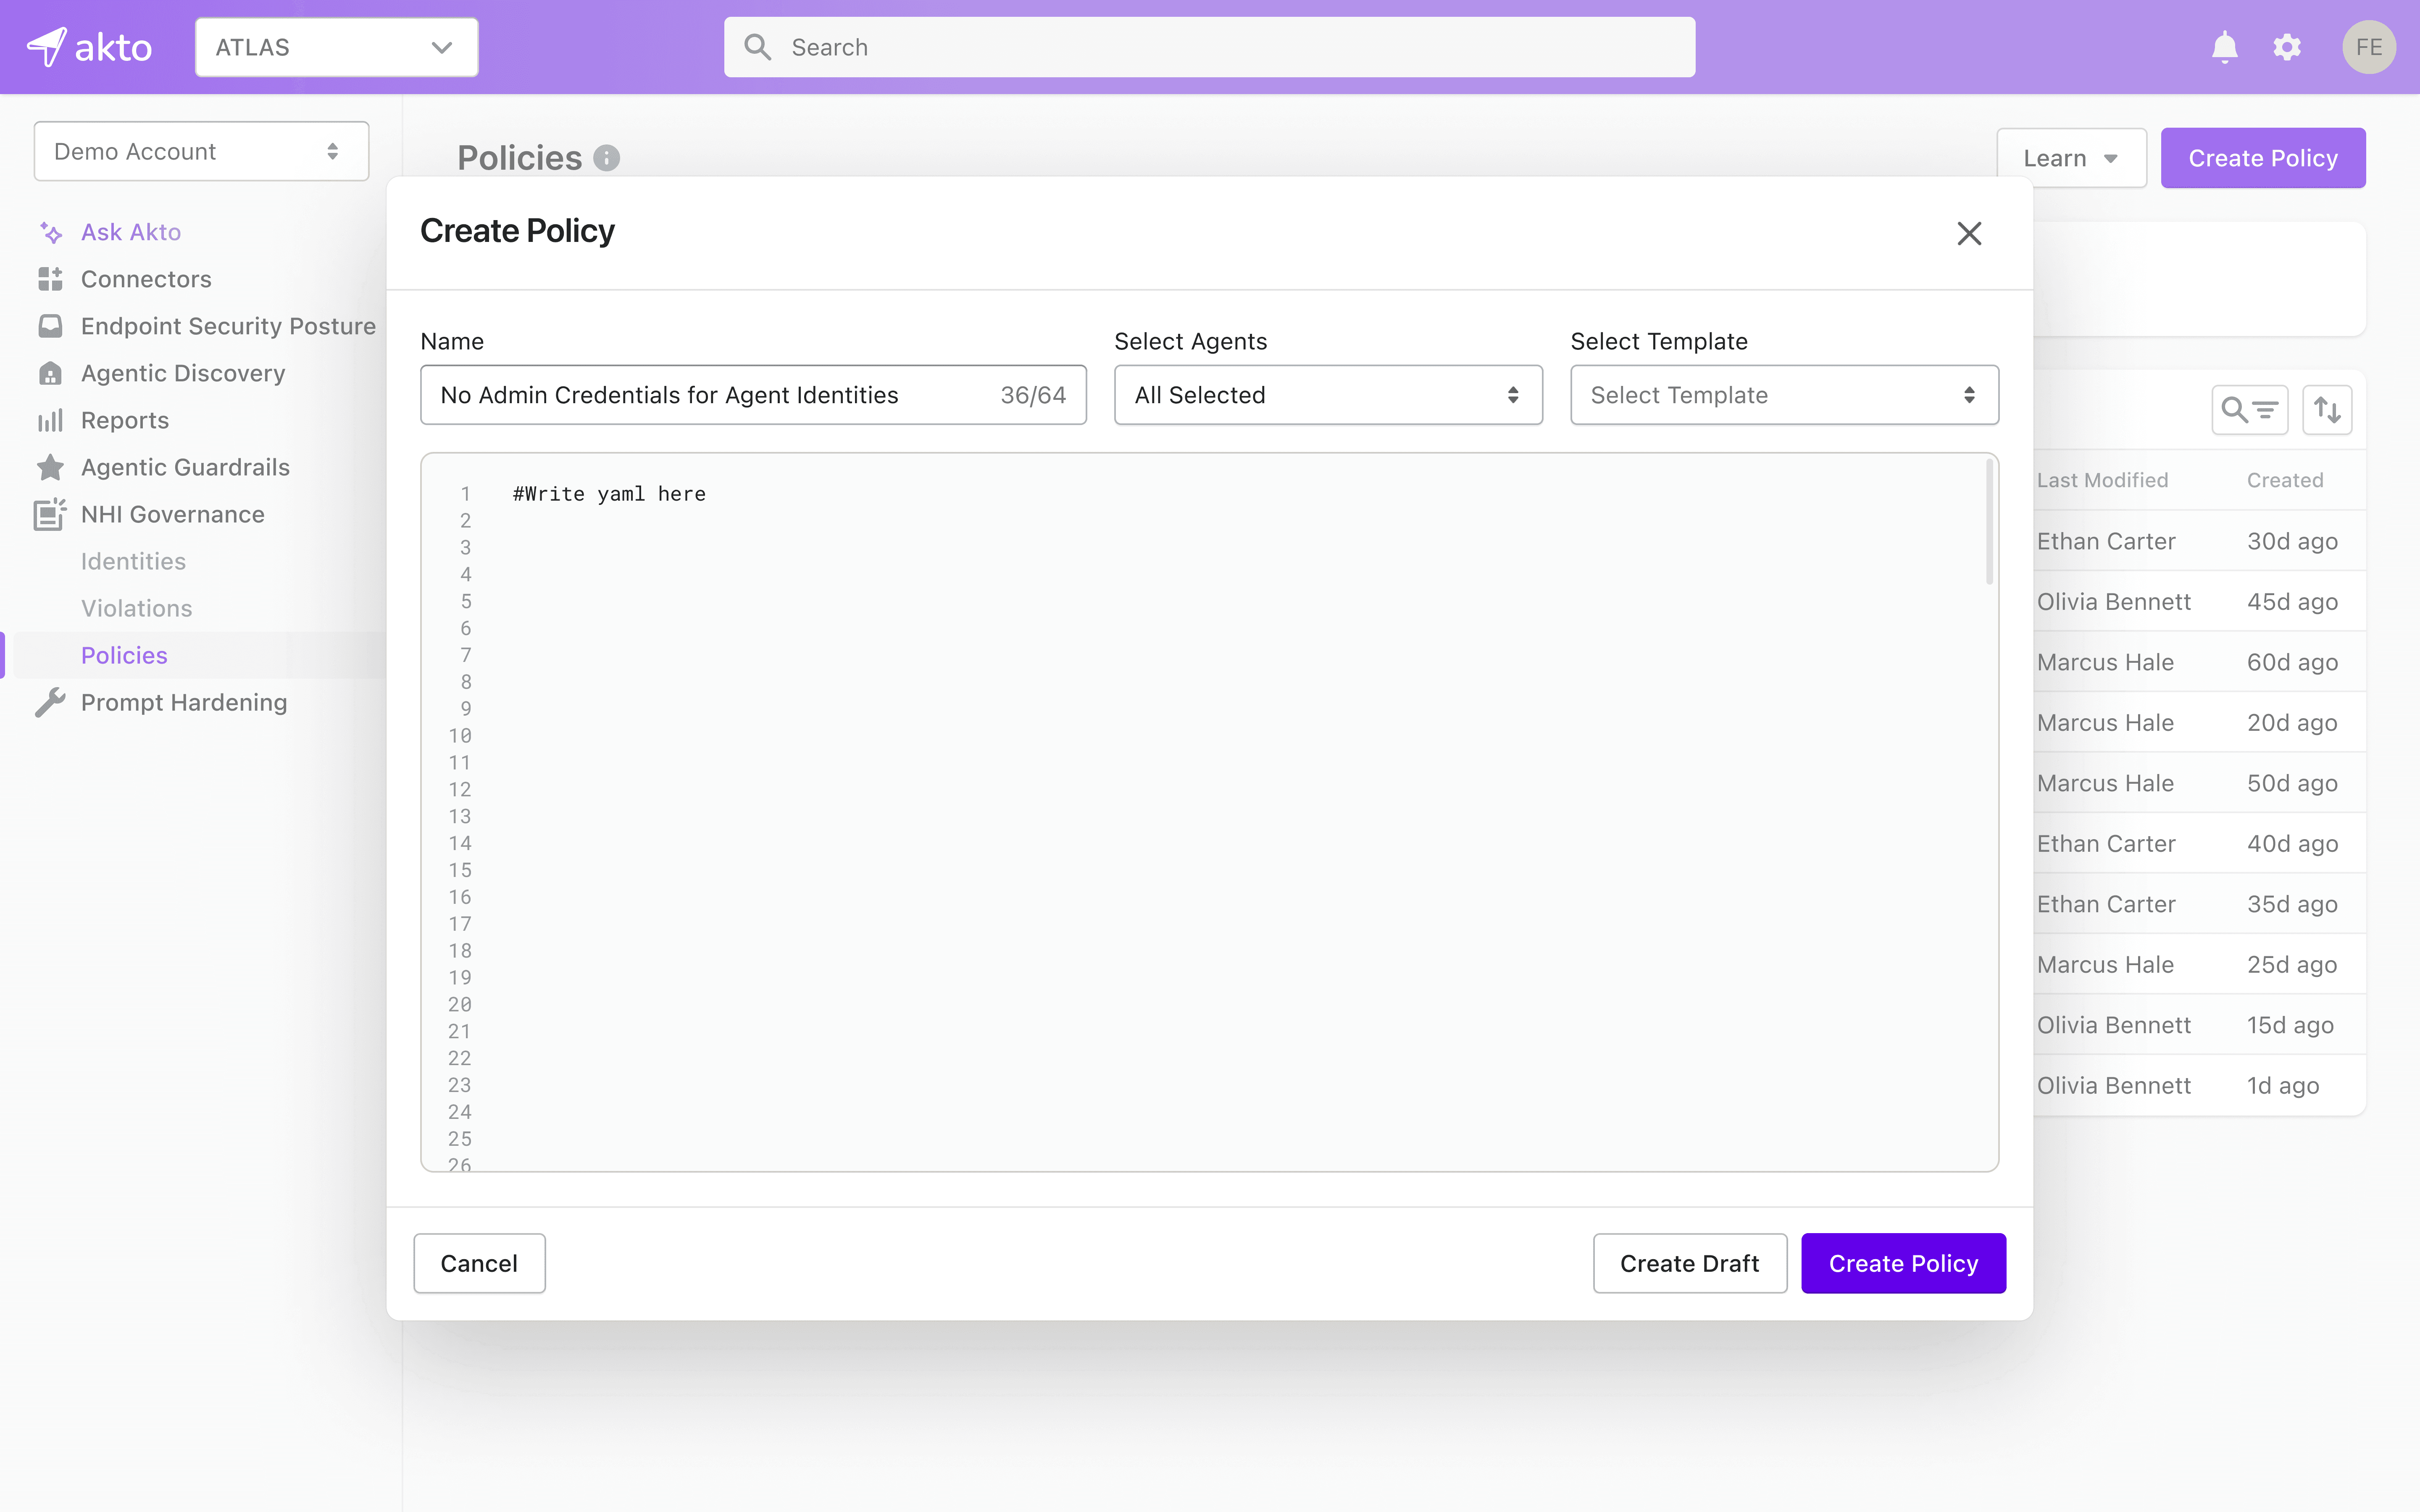
Task: Click the '30d ago' created cell
Action: pos(2292,541)
